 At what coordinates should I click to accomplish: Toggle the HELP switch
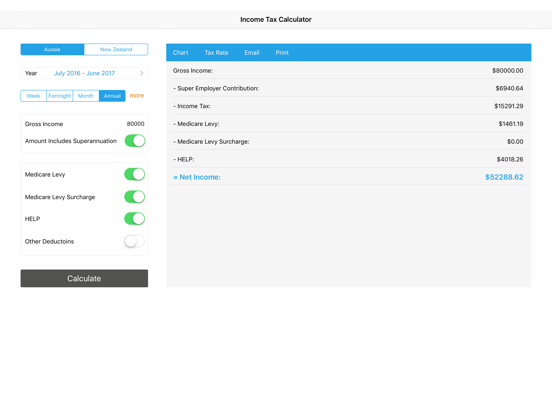(x=135, y=219)
